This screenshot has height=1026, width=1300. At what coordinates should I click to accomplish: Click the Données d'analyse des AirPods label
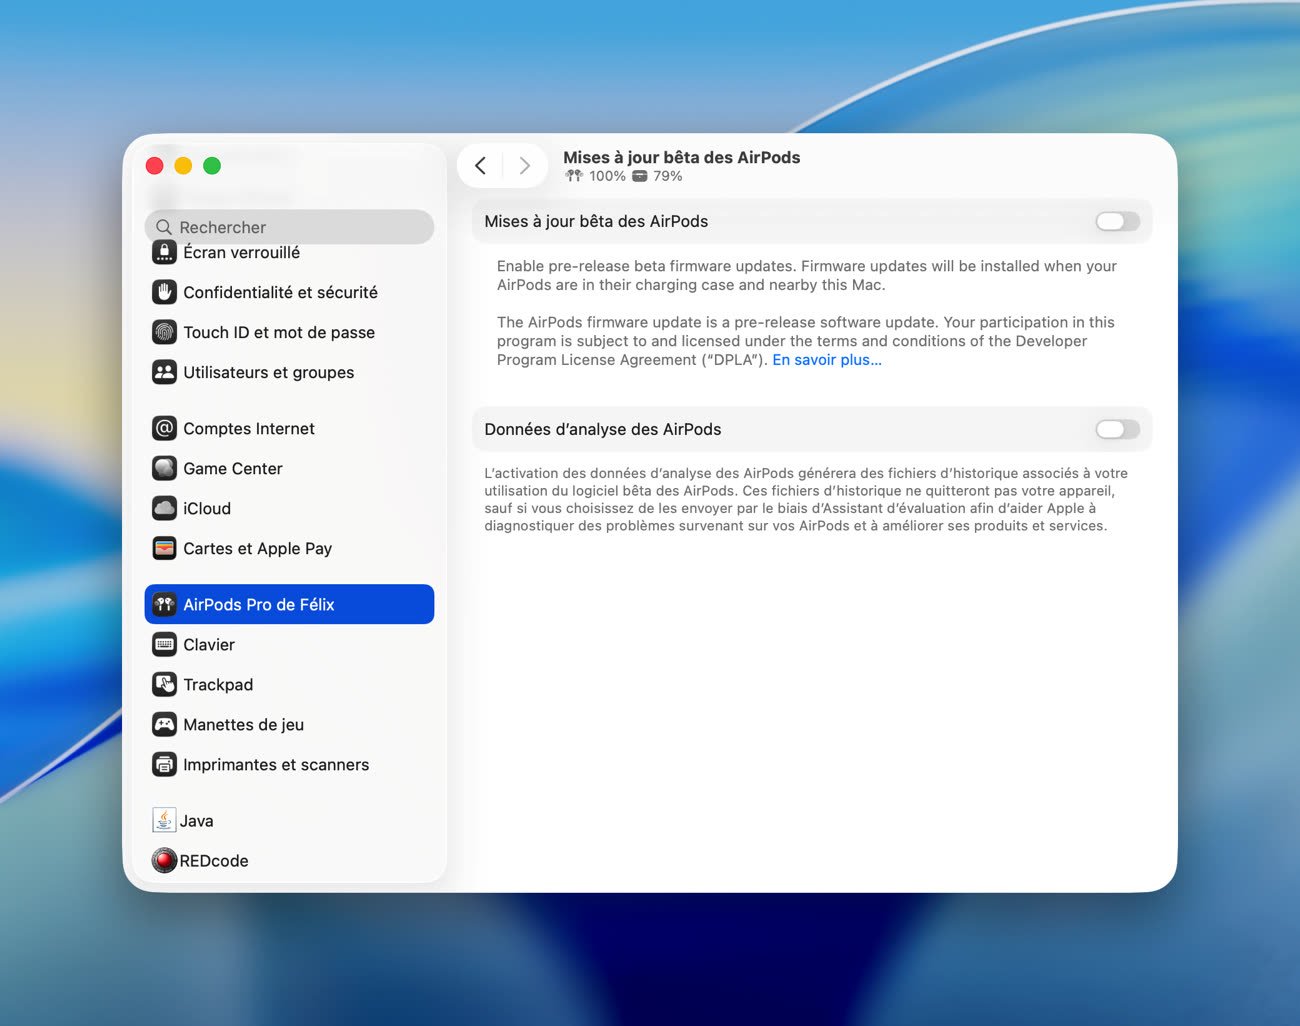click(603, 429)
